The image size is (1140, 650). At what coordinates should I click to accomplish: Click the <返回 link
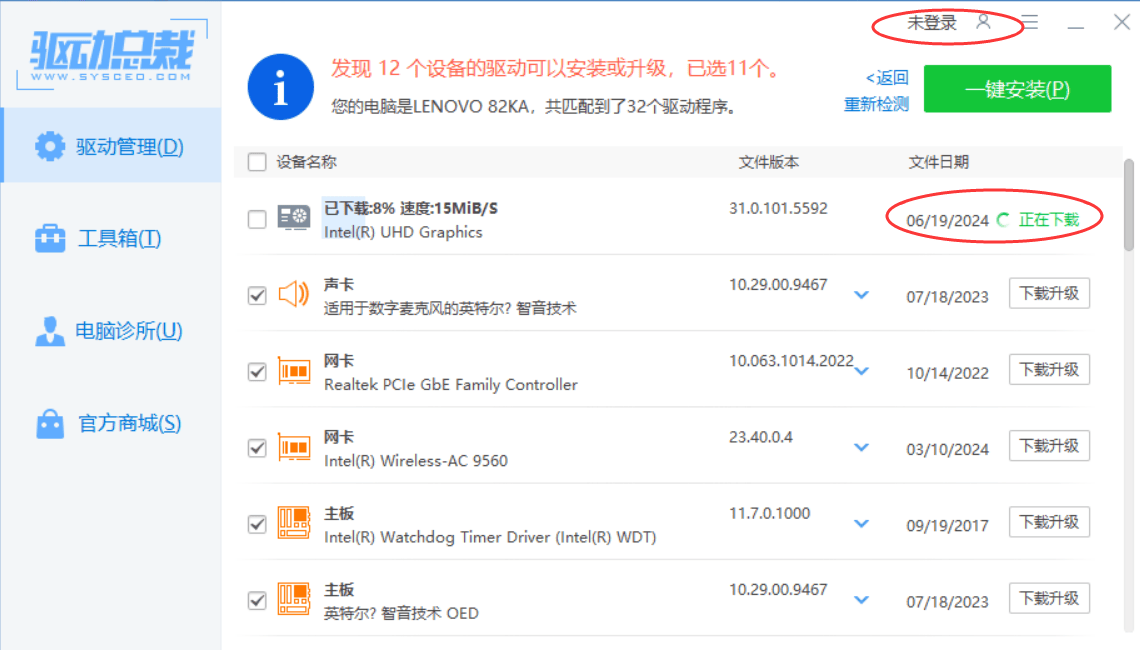[887, 78]
